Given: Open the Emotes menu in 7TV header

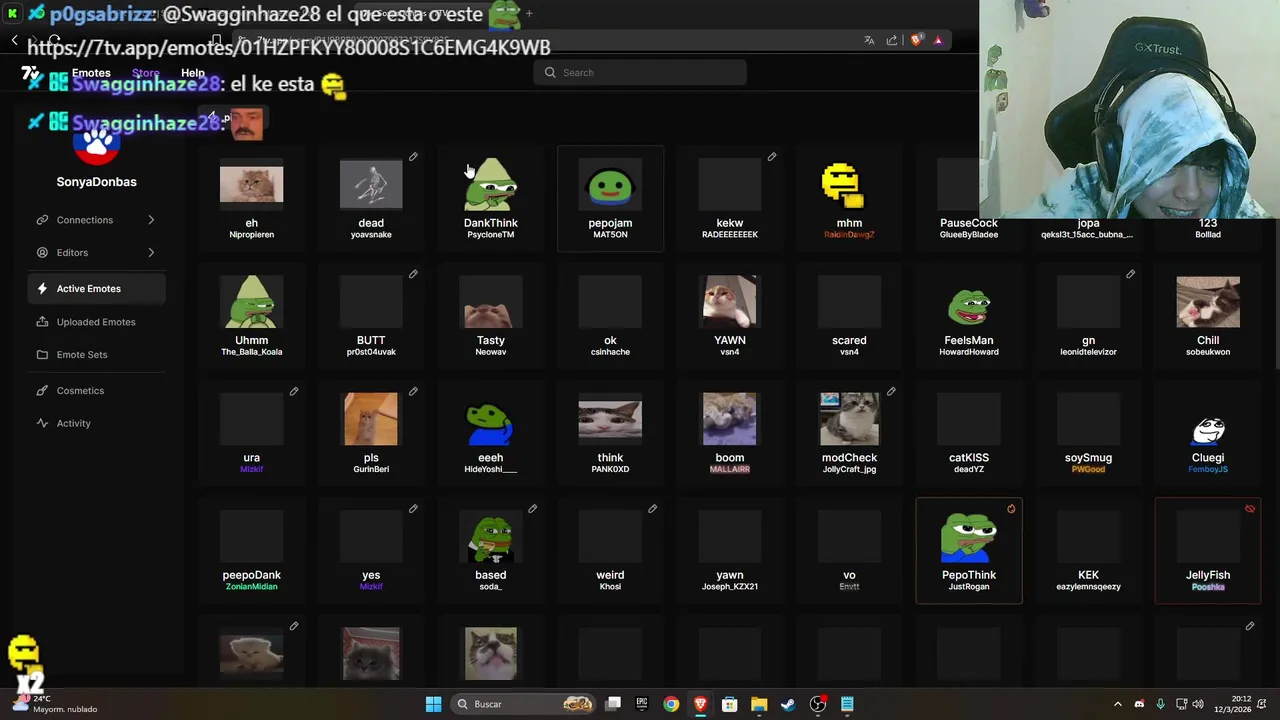Looking at the screenshot, I should [91, 73].
